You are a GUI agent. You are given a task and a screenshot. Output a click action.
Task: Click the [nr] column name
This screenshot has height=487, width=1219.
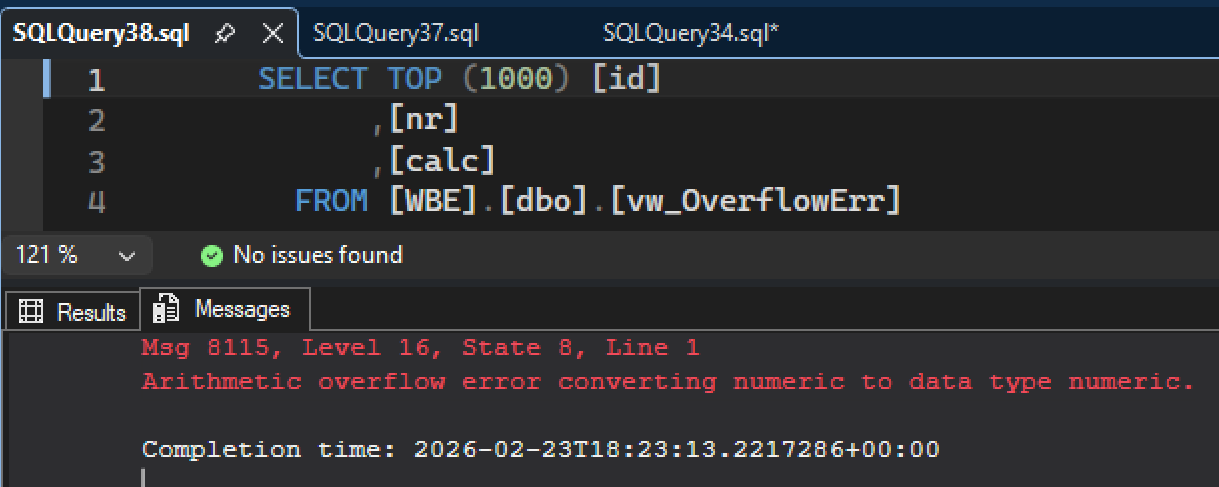(x=423, y=120)
